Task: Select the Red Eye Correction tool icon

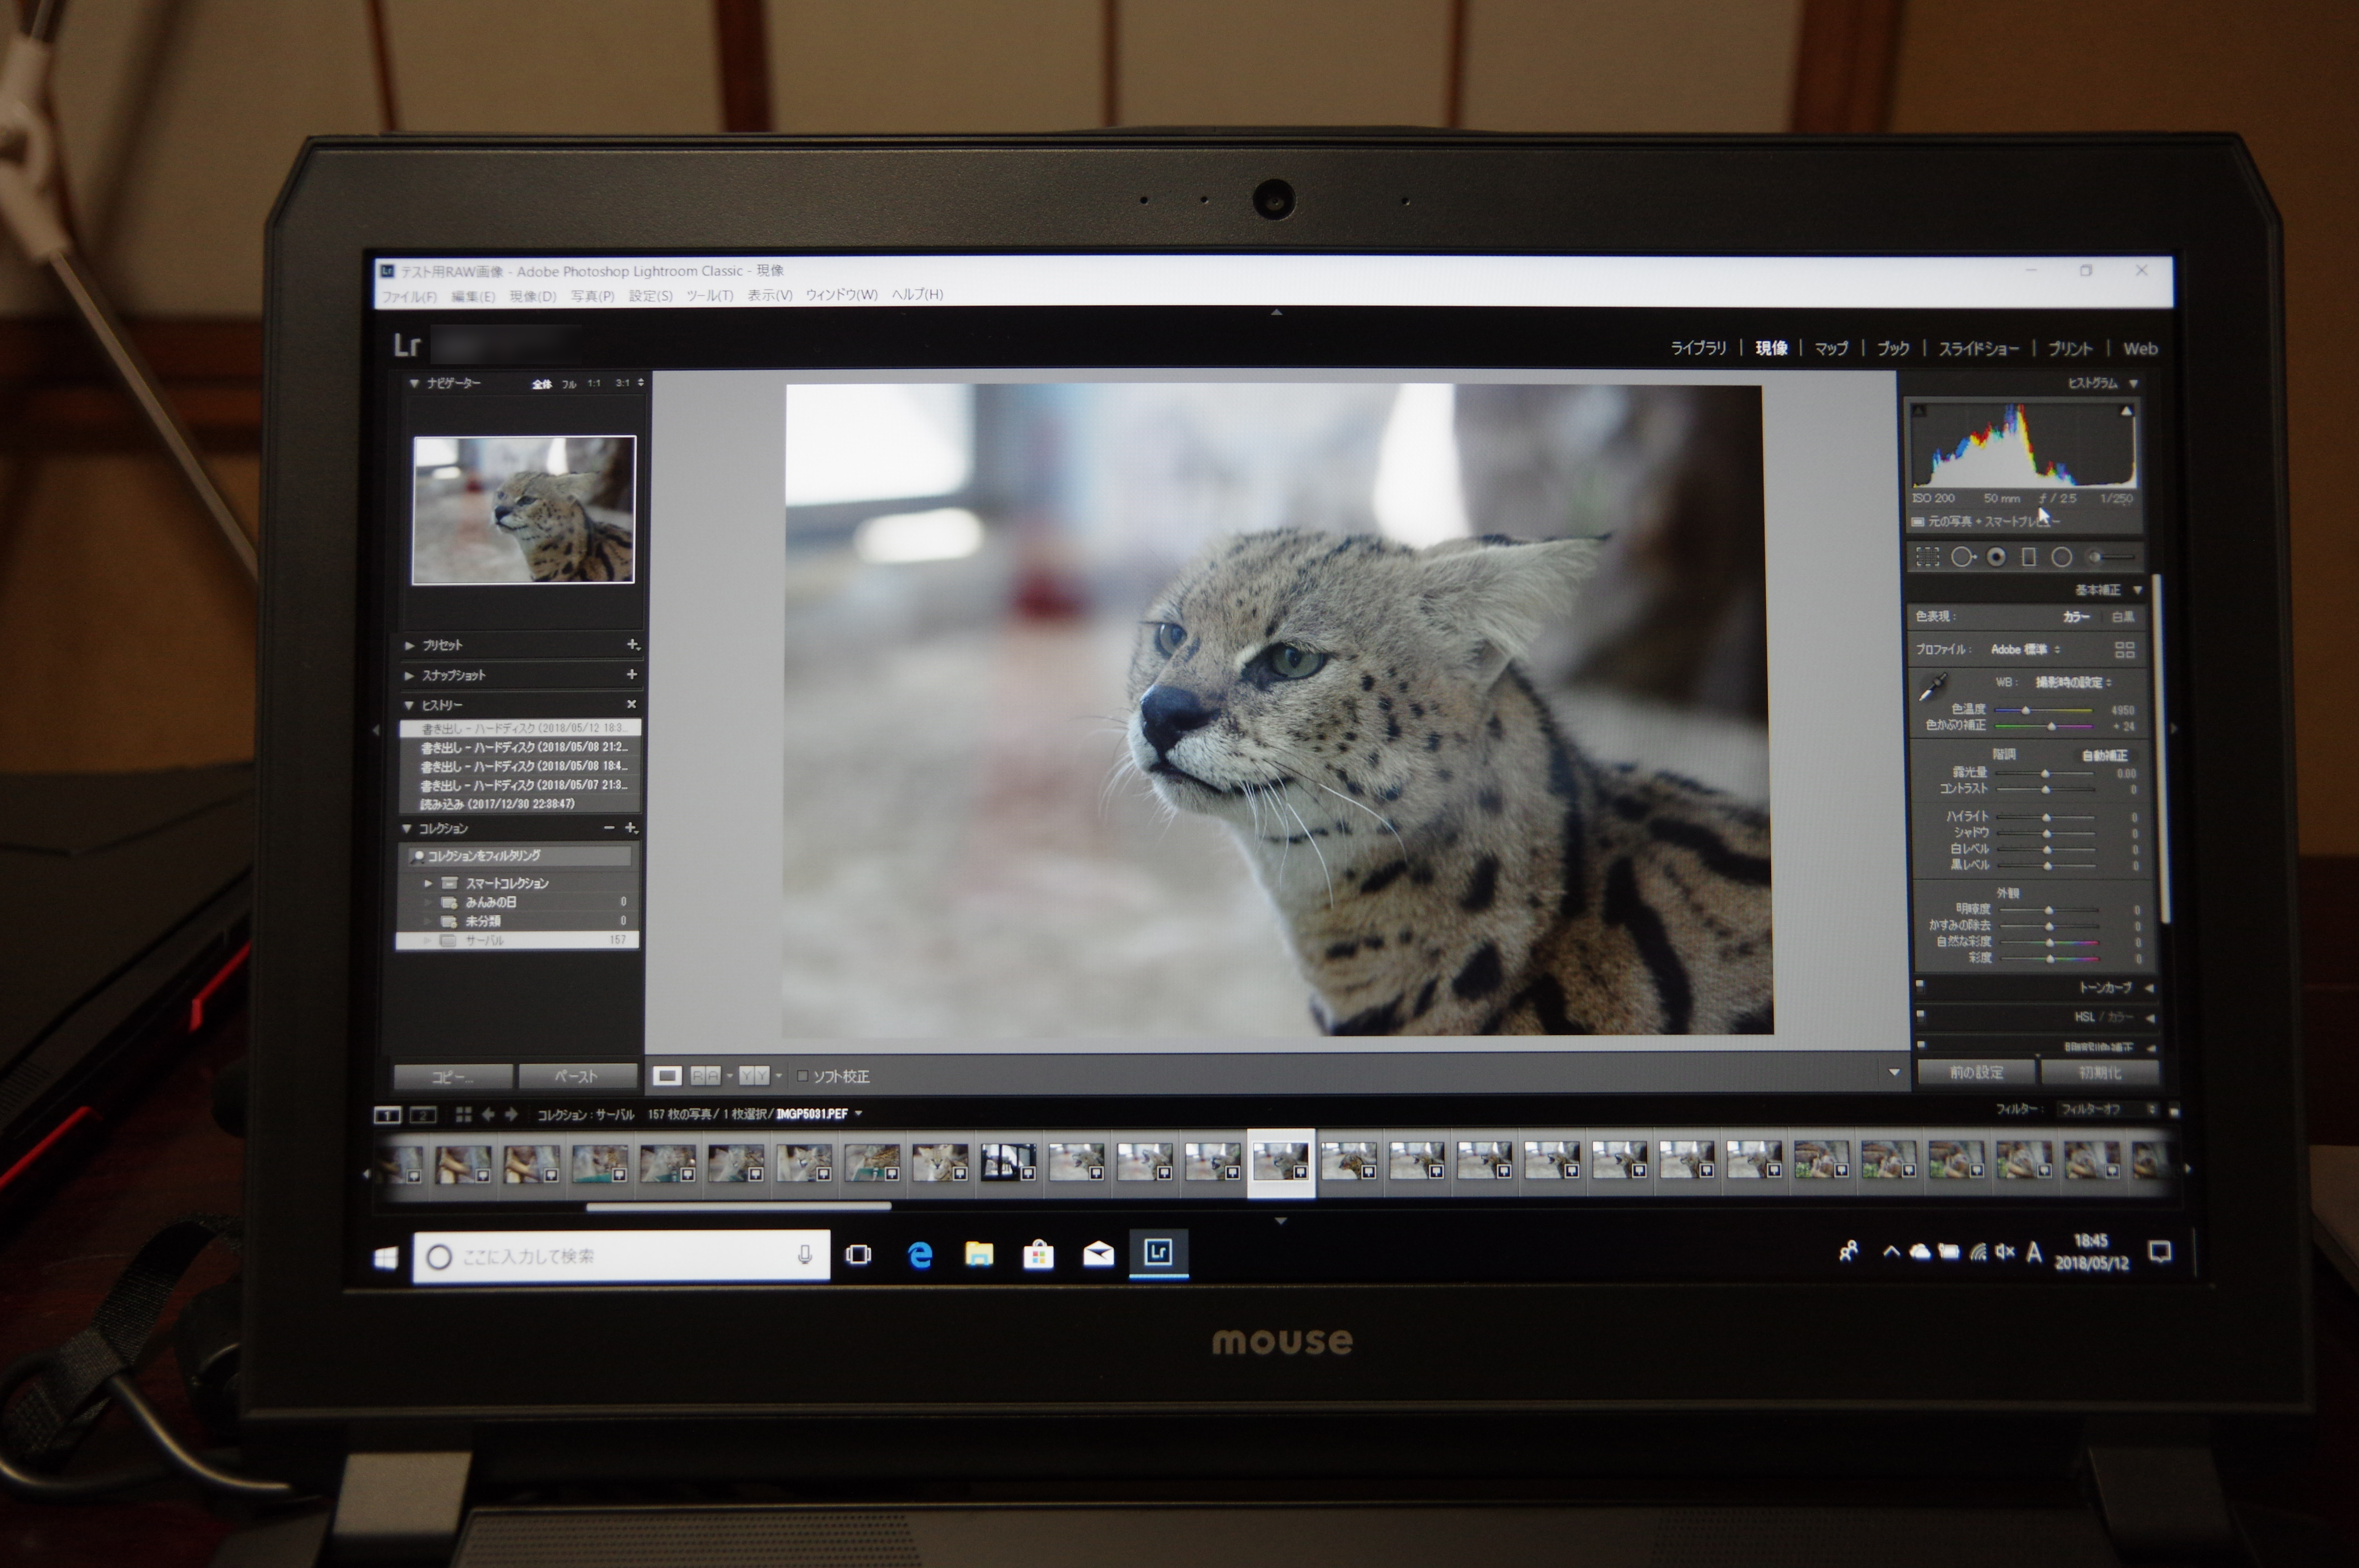Action: click(x=1996, y=557)
